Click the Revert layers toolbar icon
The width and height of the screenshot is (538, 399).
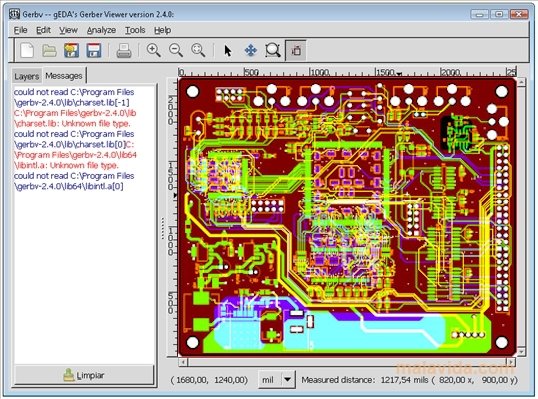click(x=71, y=51)
